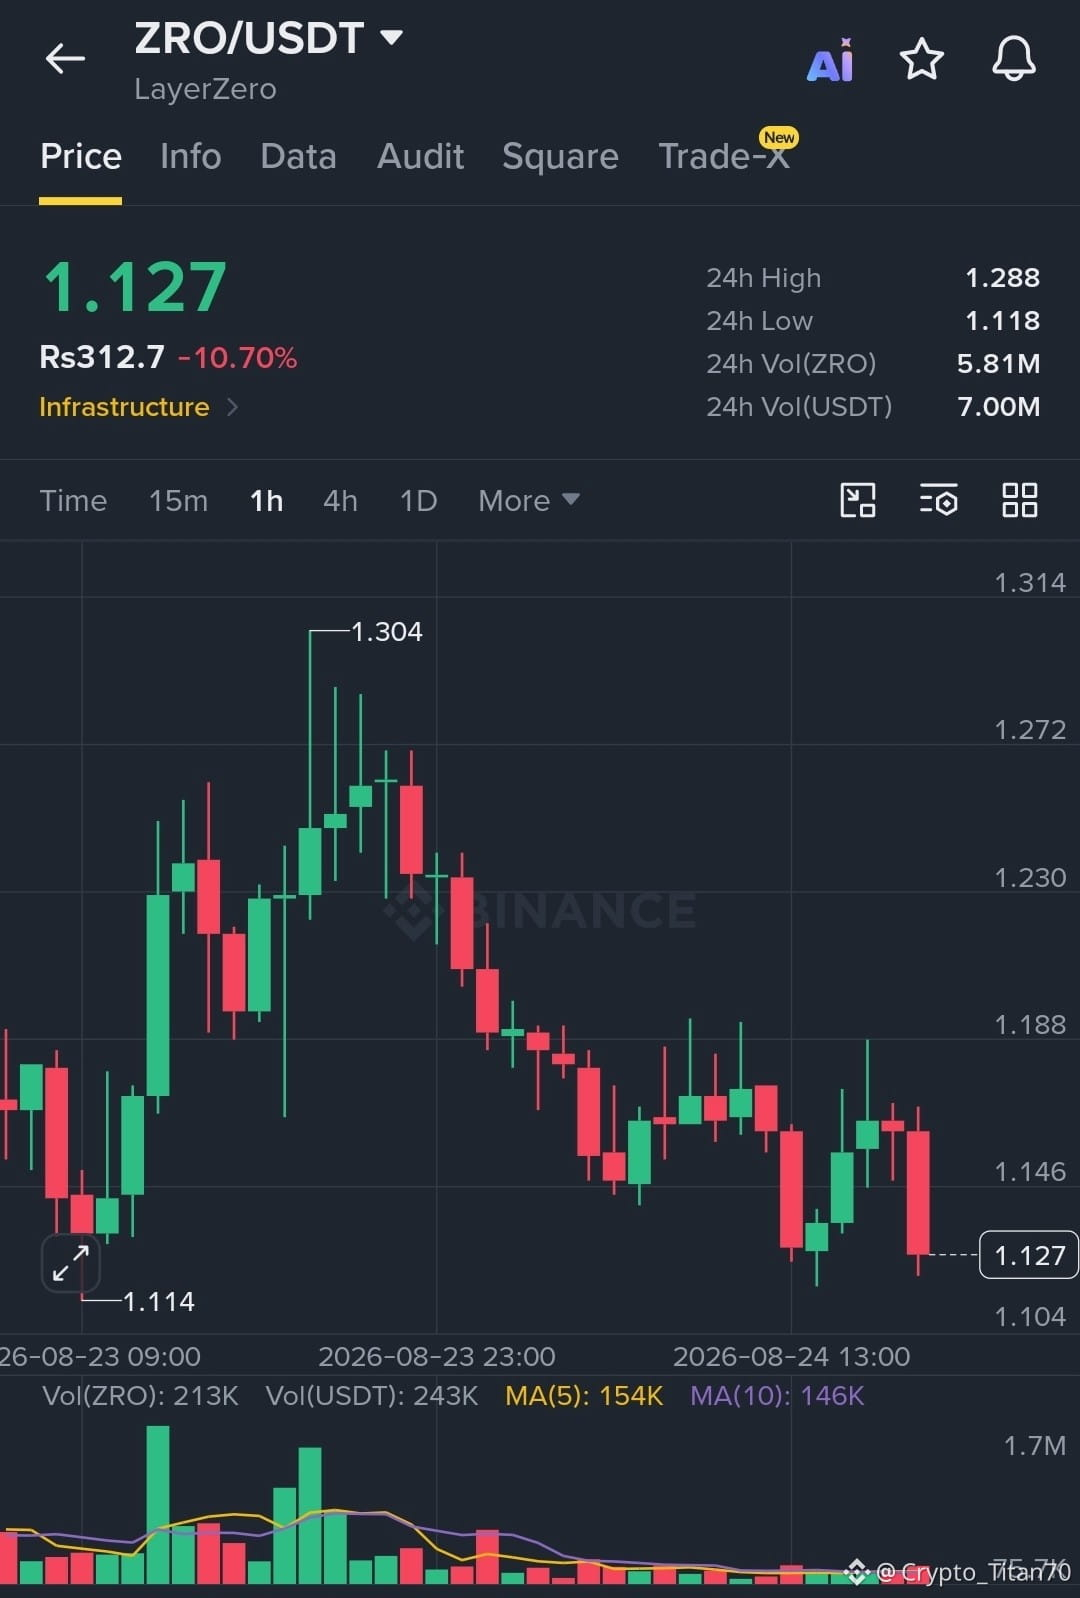Tap the 2026-08-23 23:00 time label
The image size is (1080, 1598).
tap(436, 1357)
